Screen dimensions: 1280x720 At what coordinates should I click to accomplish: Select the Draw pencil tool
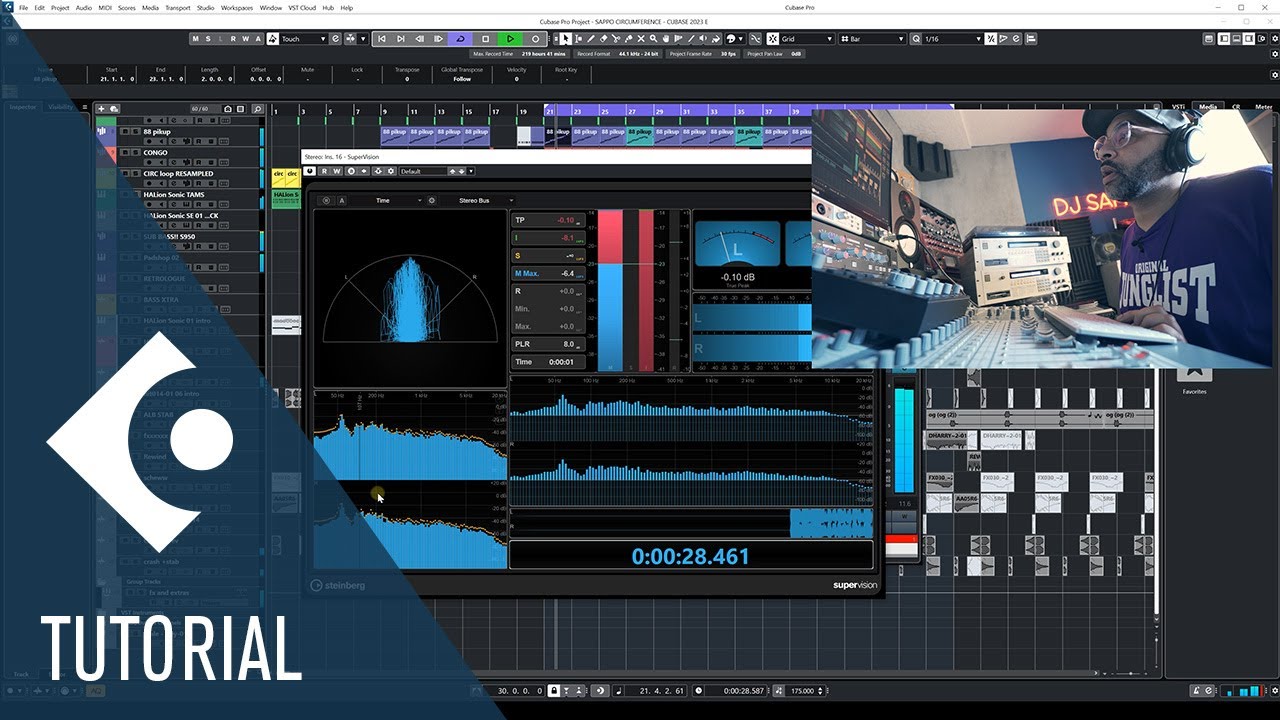[x=590, y=39]
